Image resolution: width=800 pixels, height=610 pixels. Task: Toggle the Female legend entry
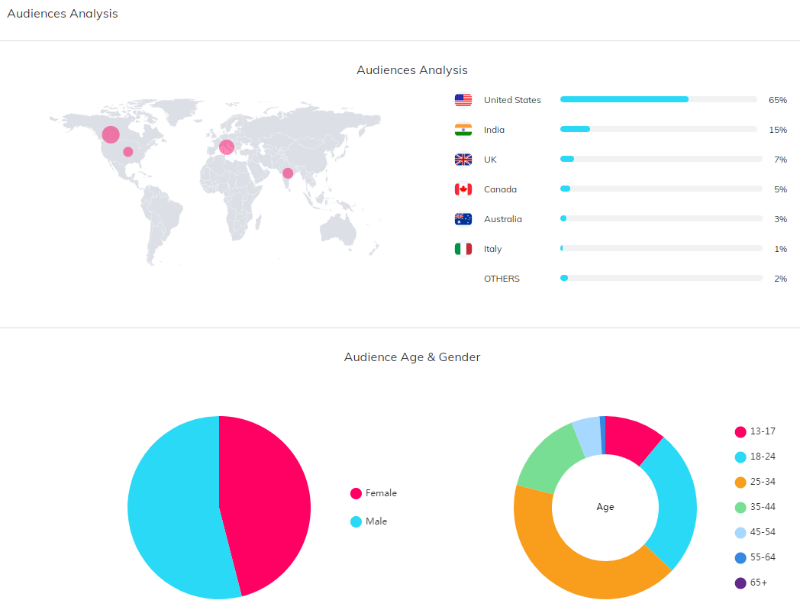[373, 493]
